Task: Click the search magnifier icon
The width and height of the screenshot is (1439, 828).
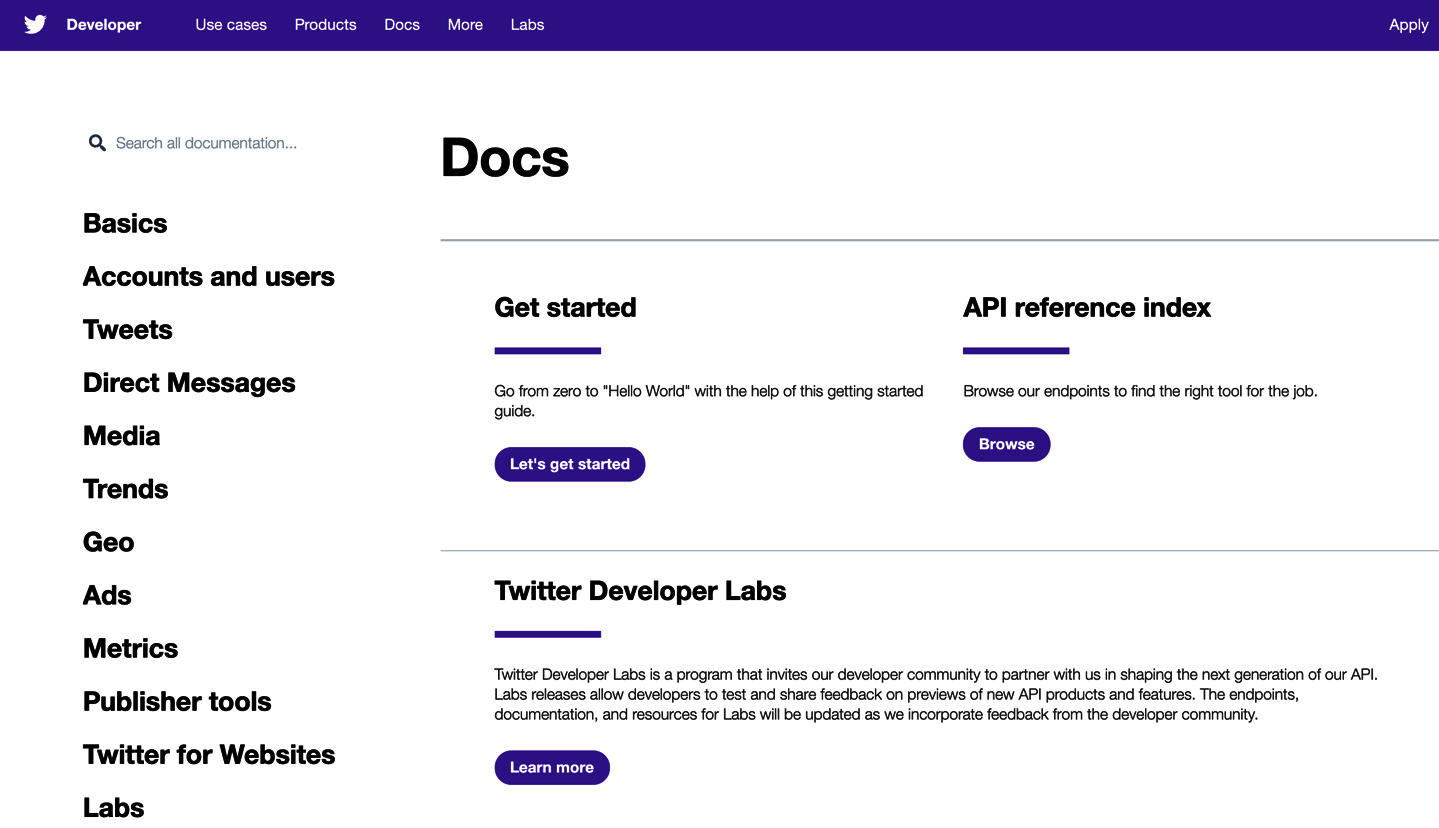Action: 97,143
